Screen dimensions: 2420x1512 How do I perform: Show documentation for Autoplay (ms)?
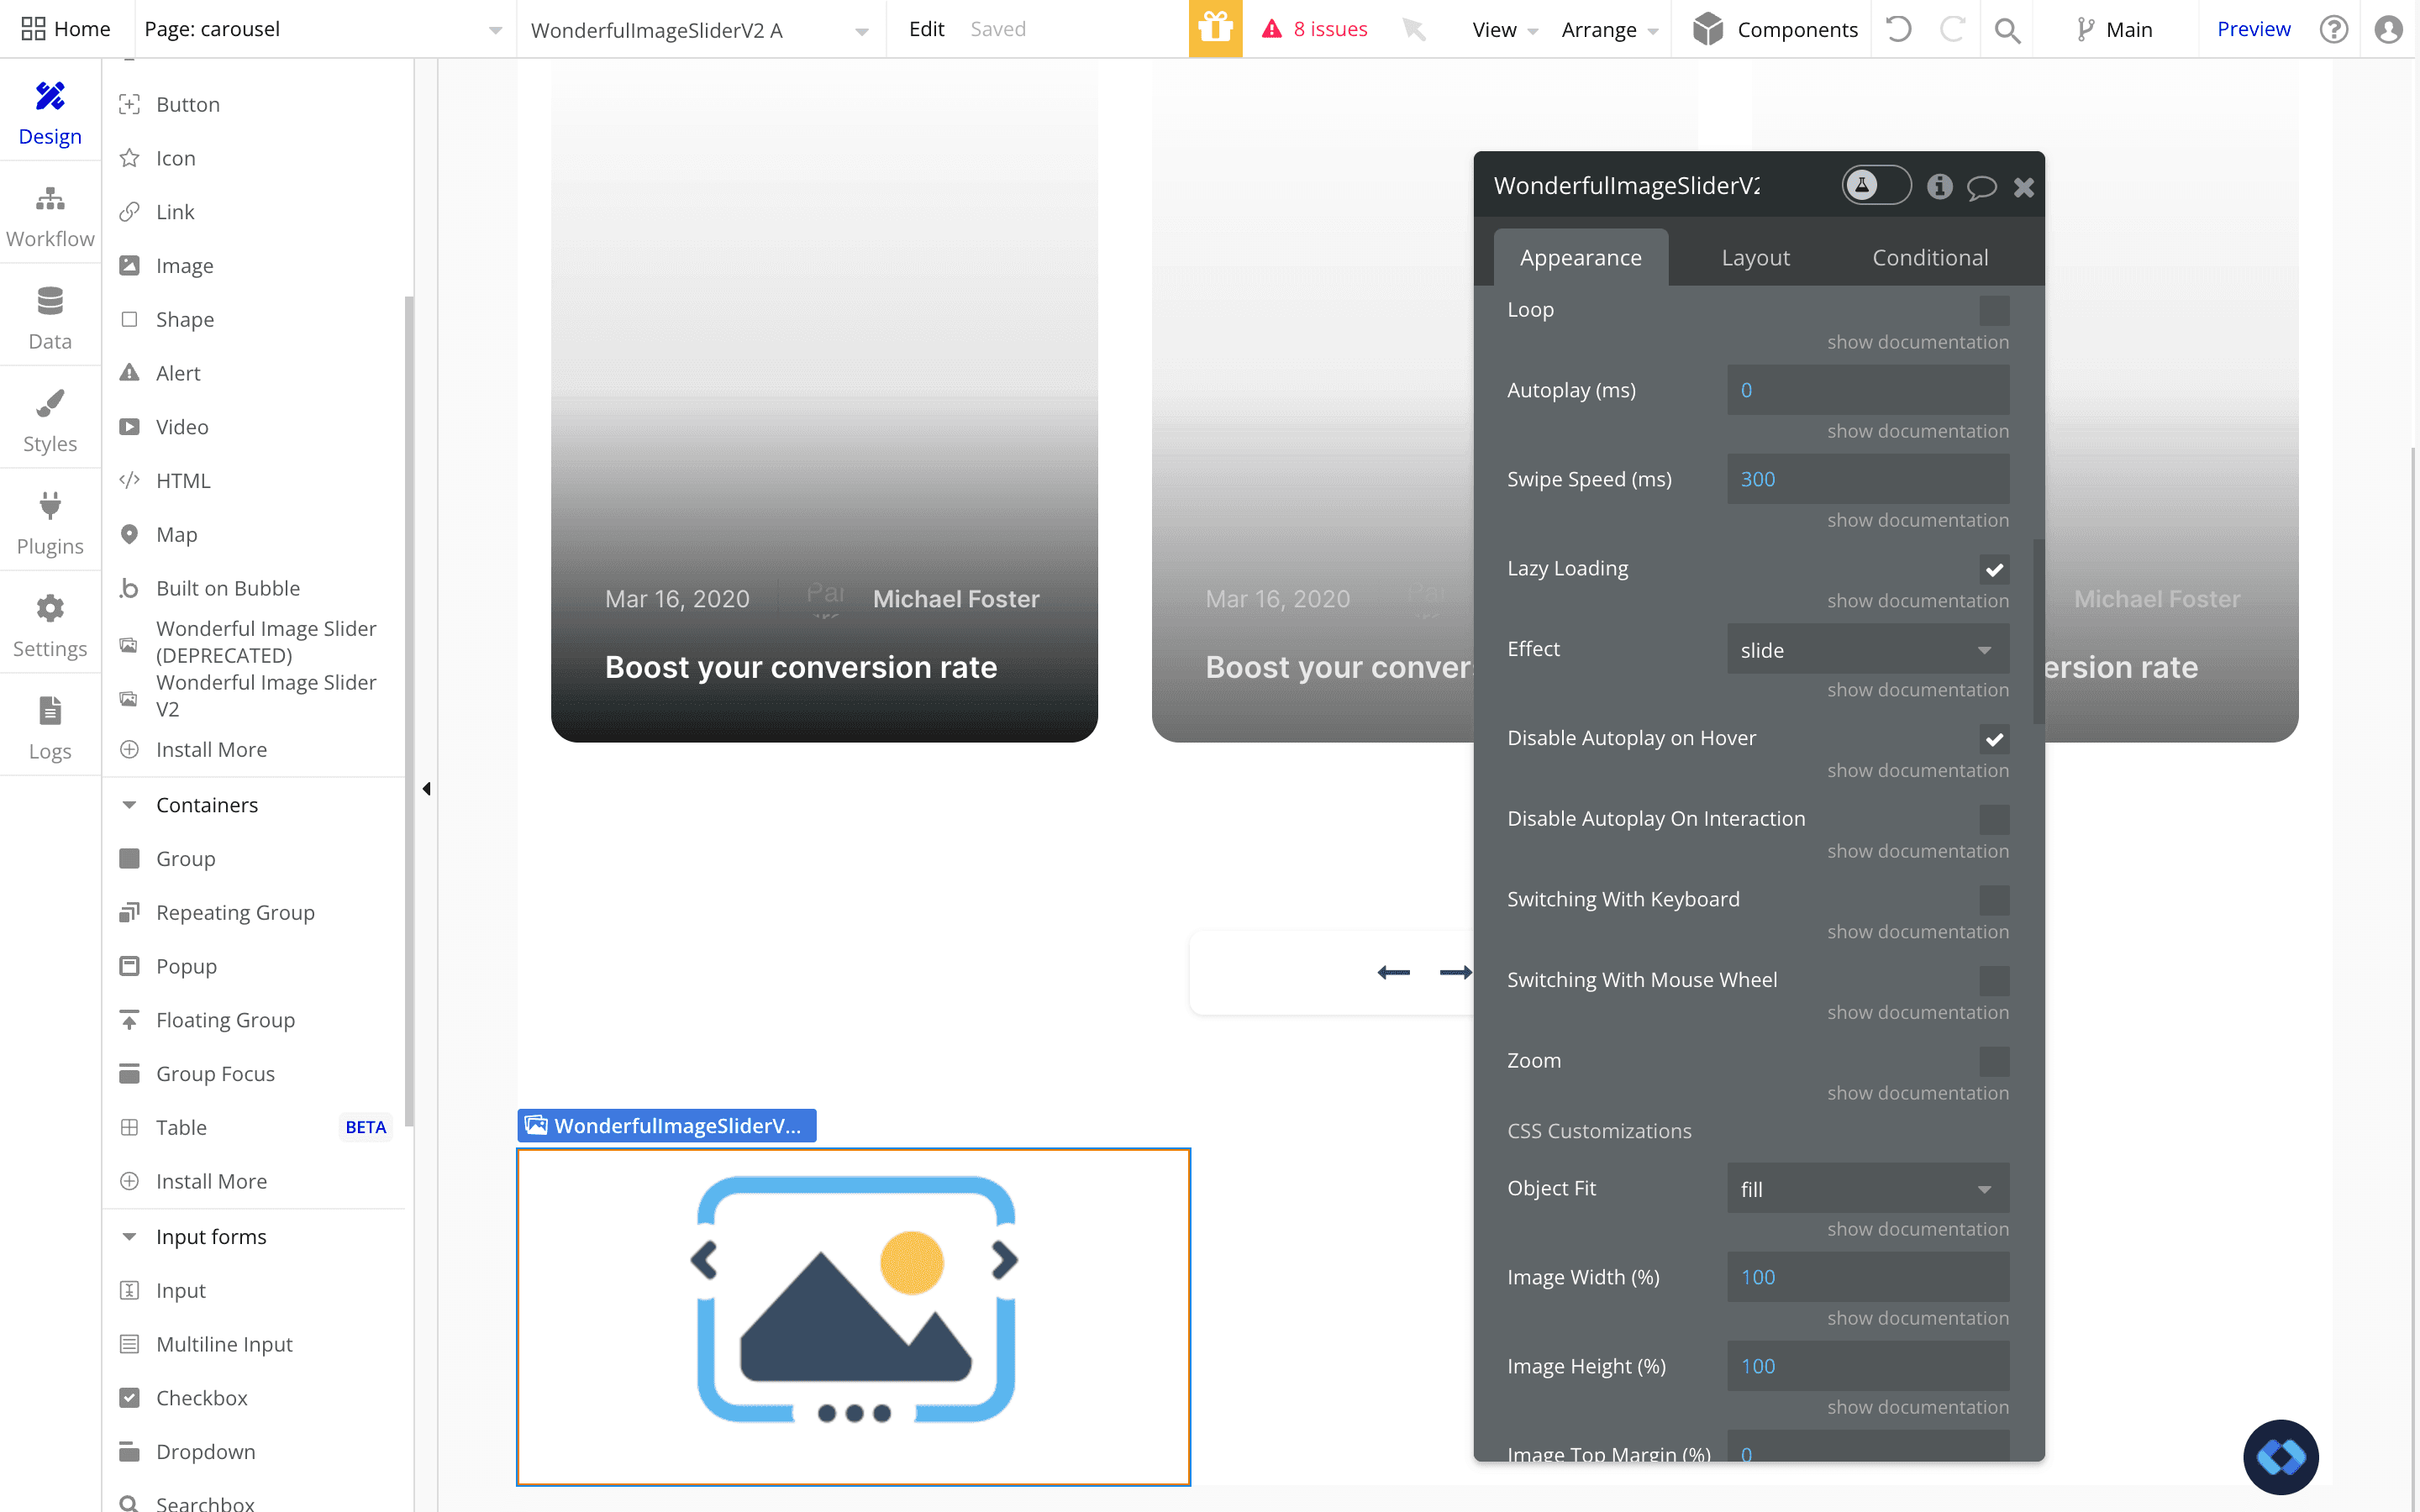tap(1917, 431)
